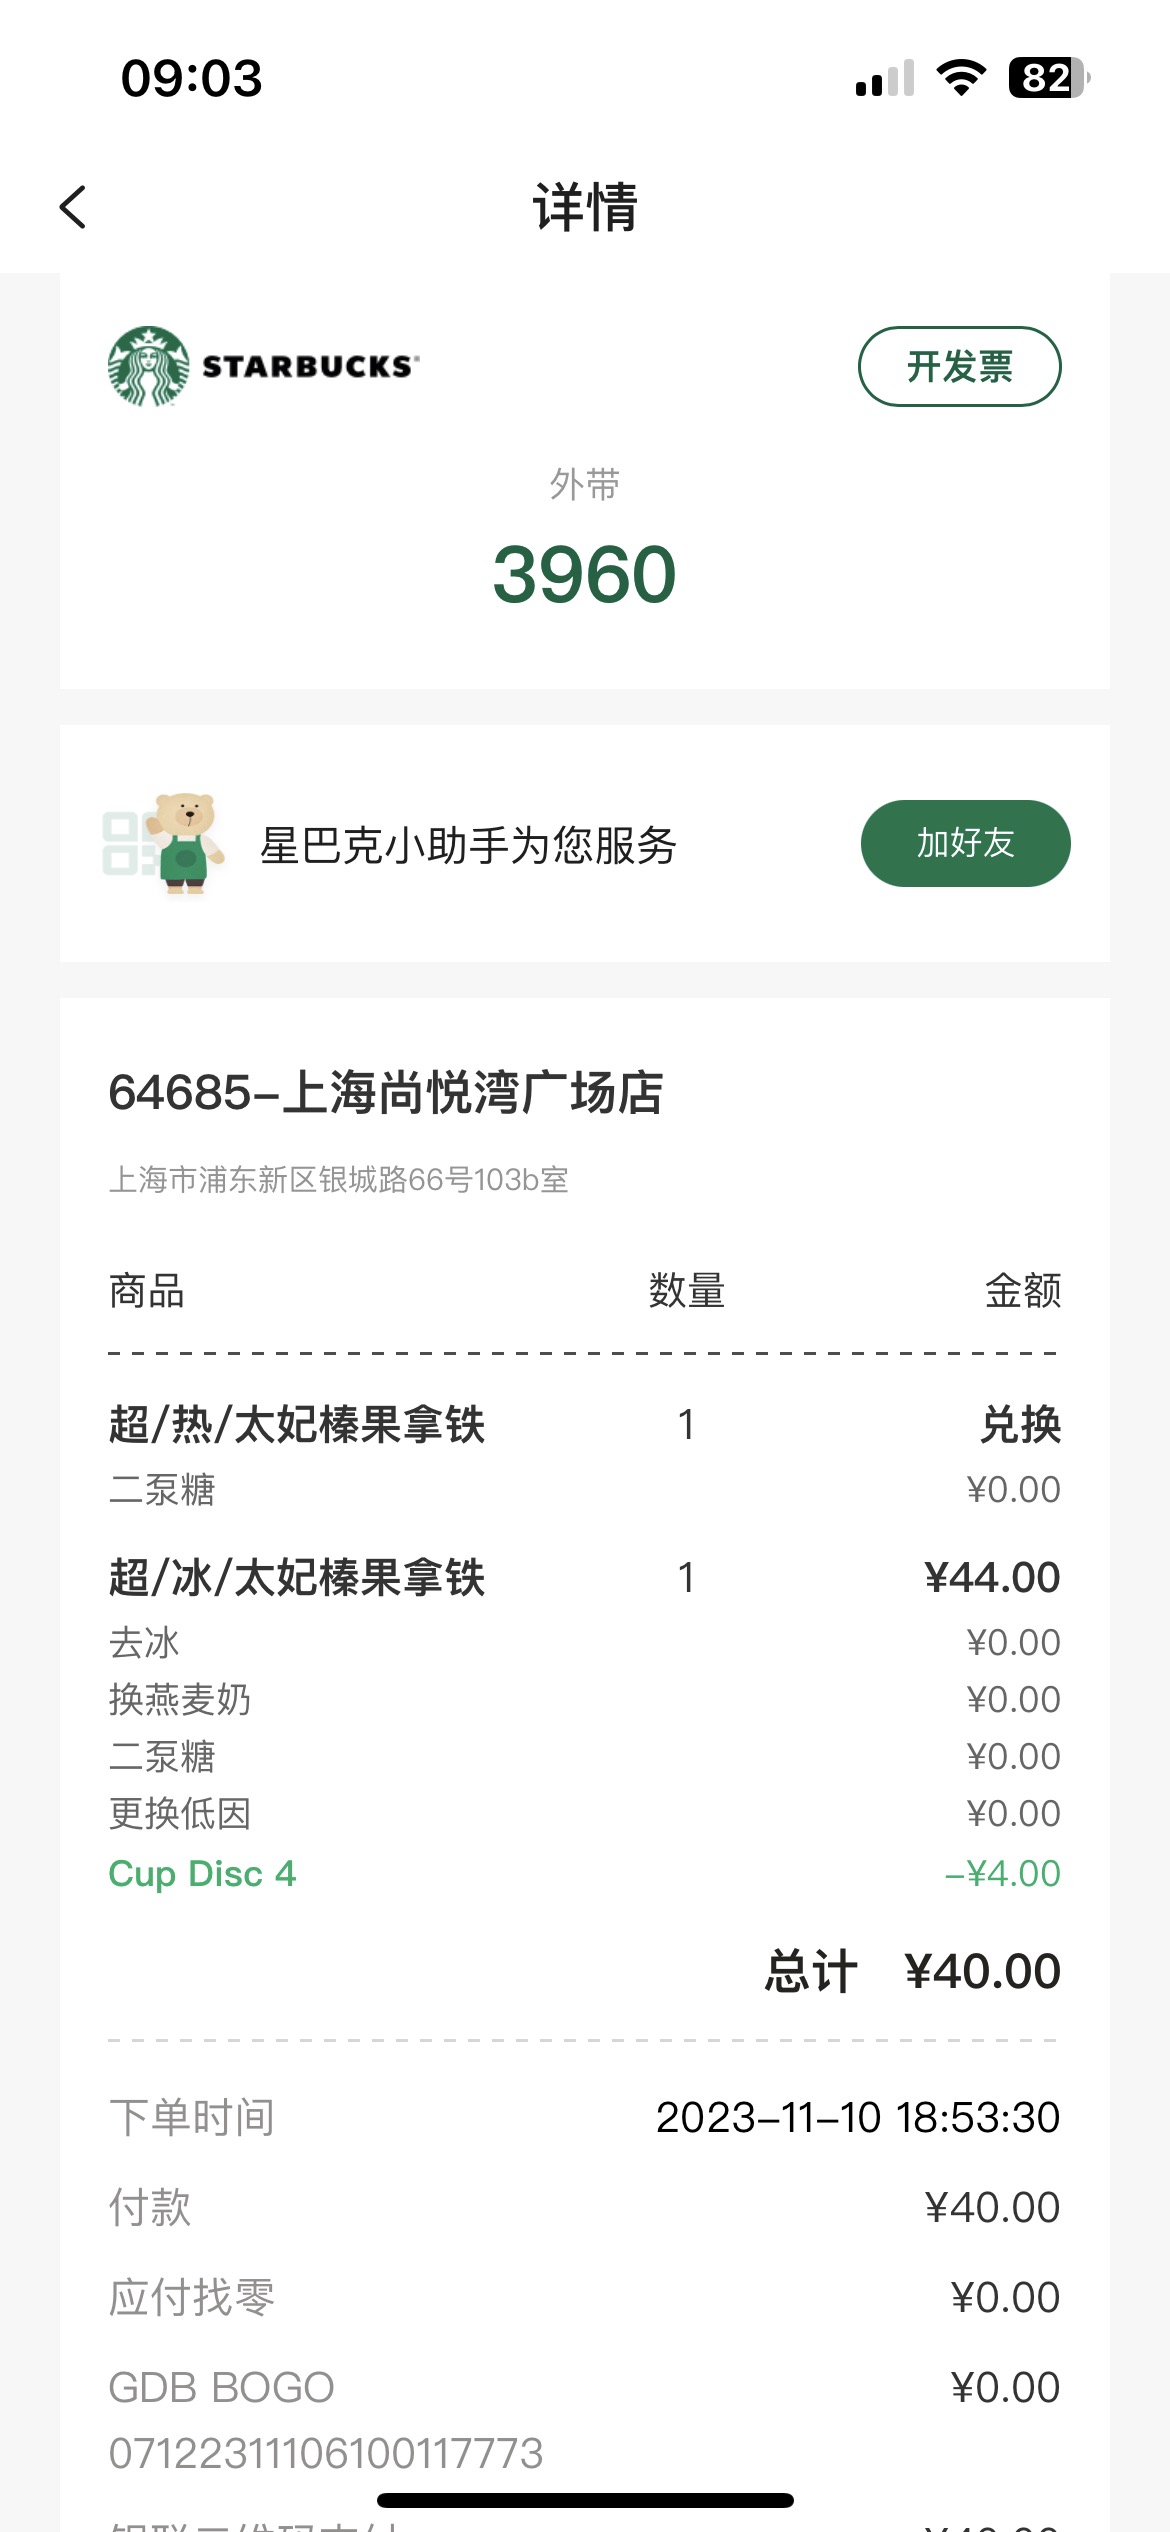Select pickup number 3960
Viewport: 1170px width, 2532px height.
[x=585, y=575]
